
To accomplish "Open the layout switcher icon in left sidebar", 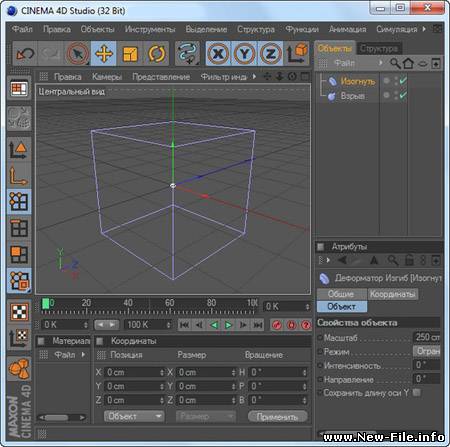I will (x=19, y=89).
